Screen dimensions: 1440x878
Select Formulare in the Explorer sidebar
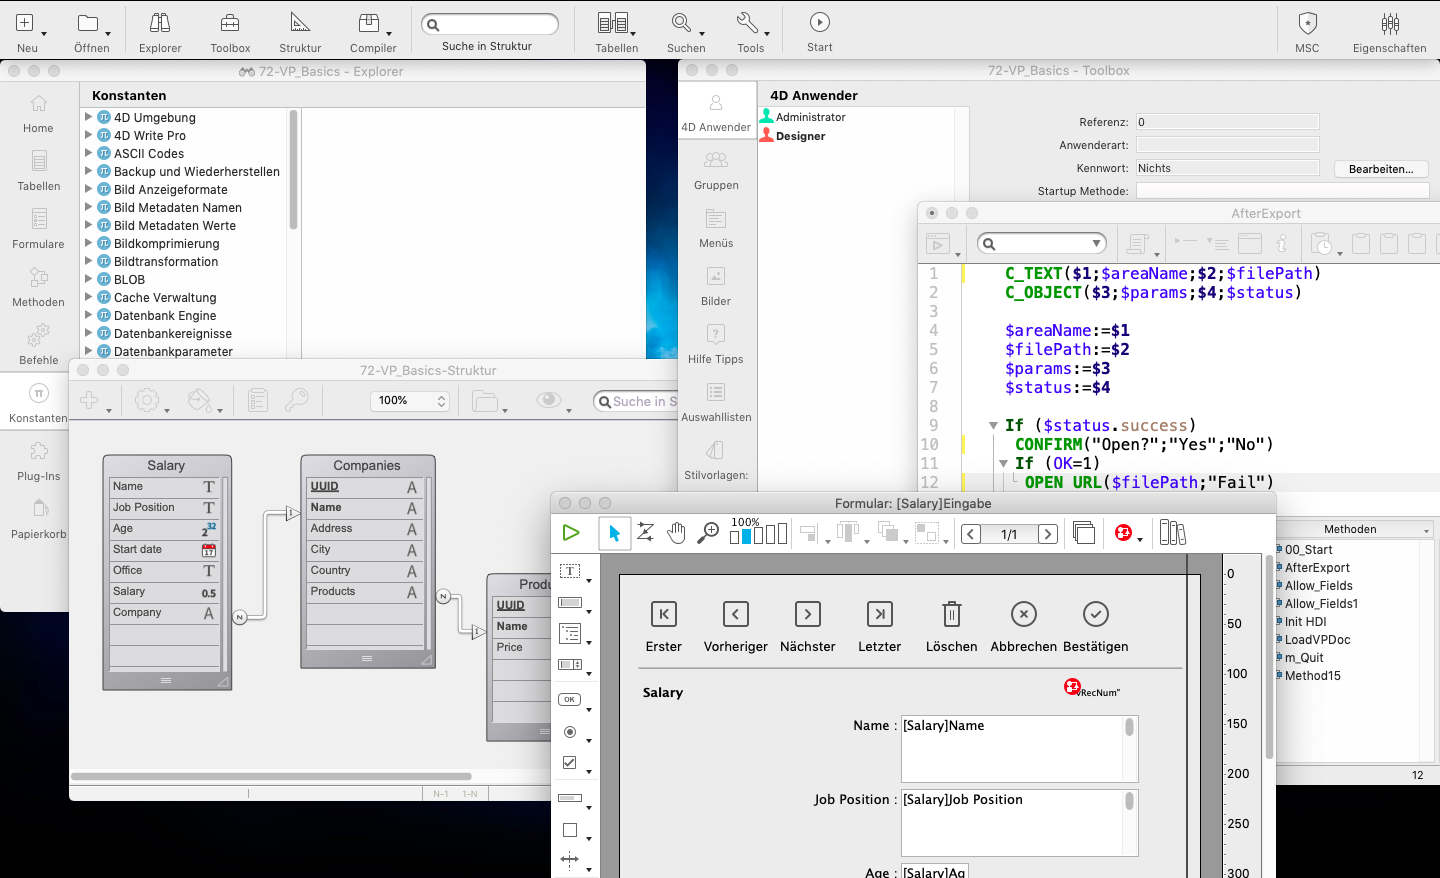click(x=38, y=230)
